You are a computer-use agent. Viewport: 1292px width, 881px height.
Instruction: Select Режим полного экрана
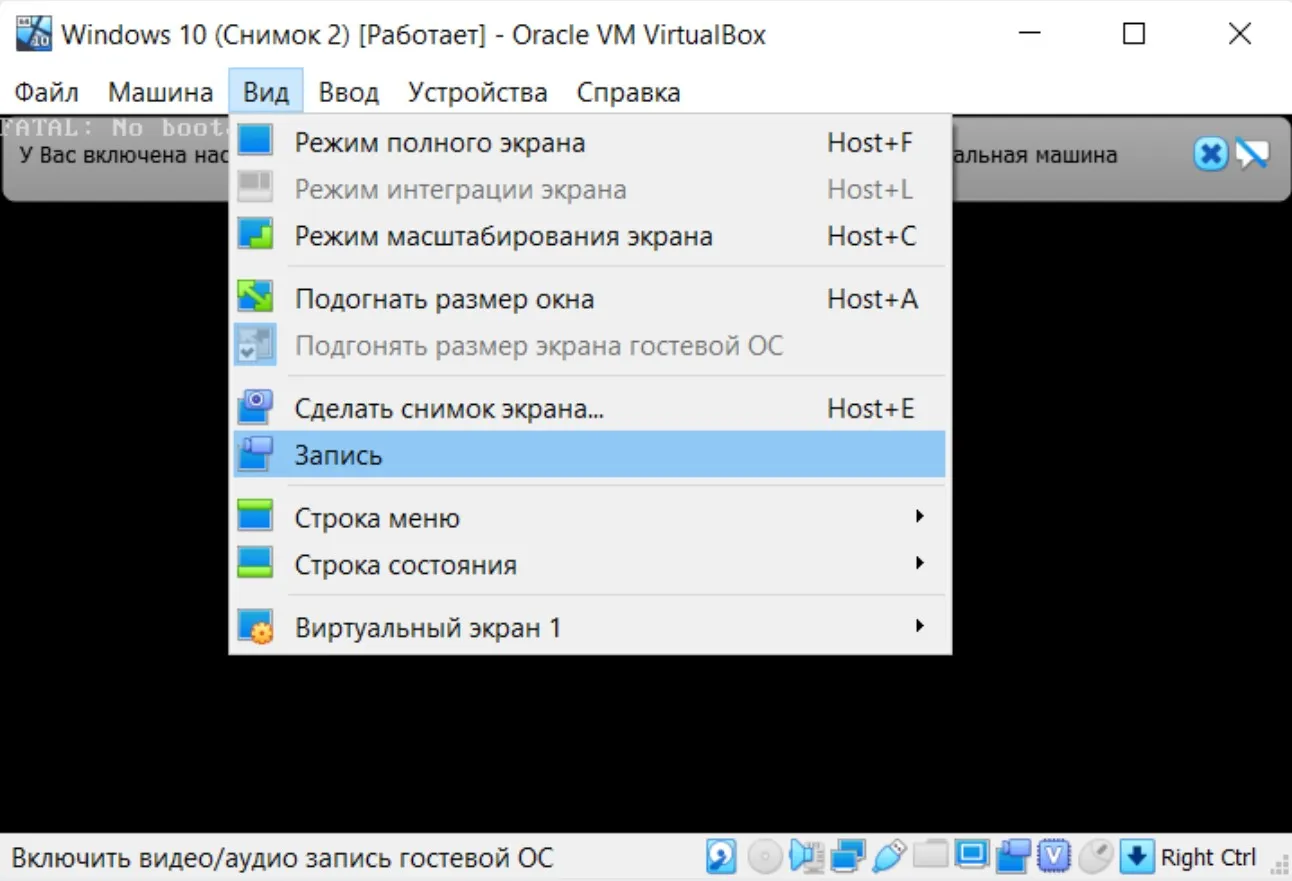tap(588, 143)
